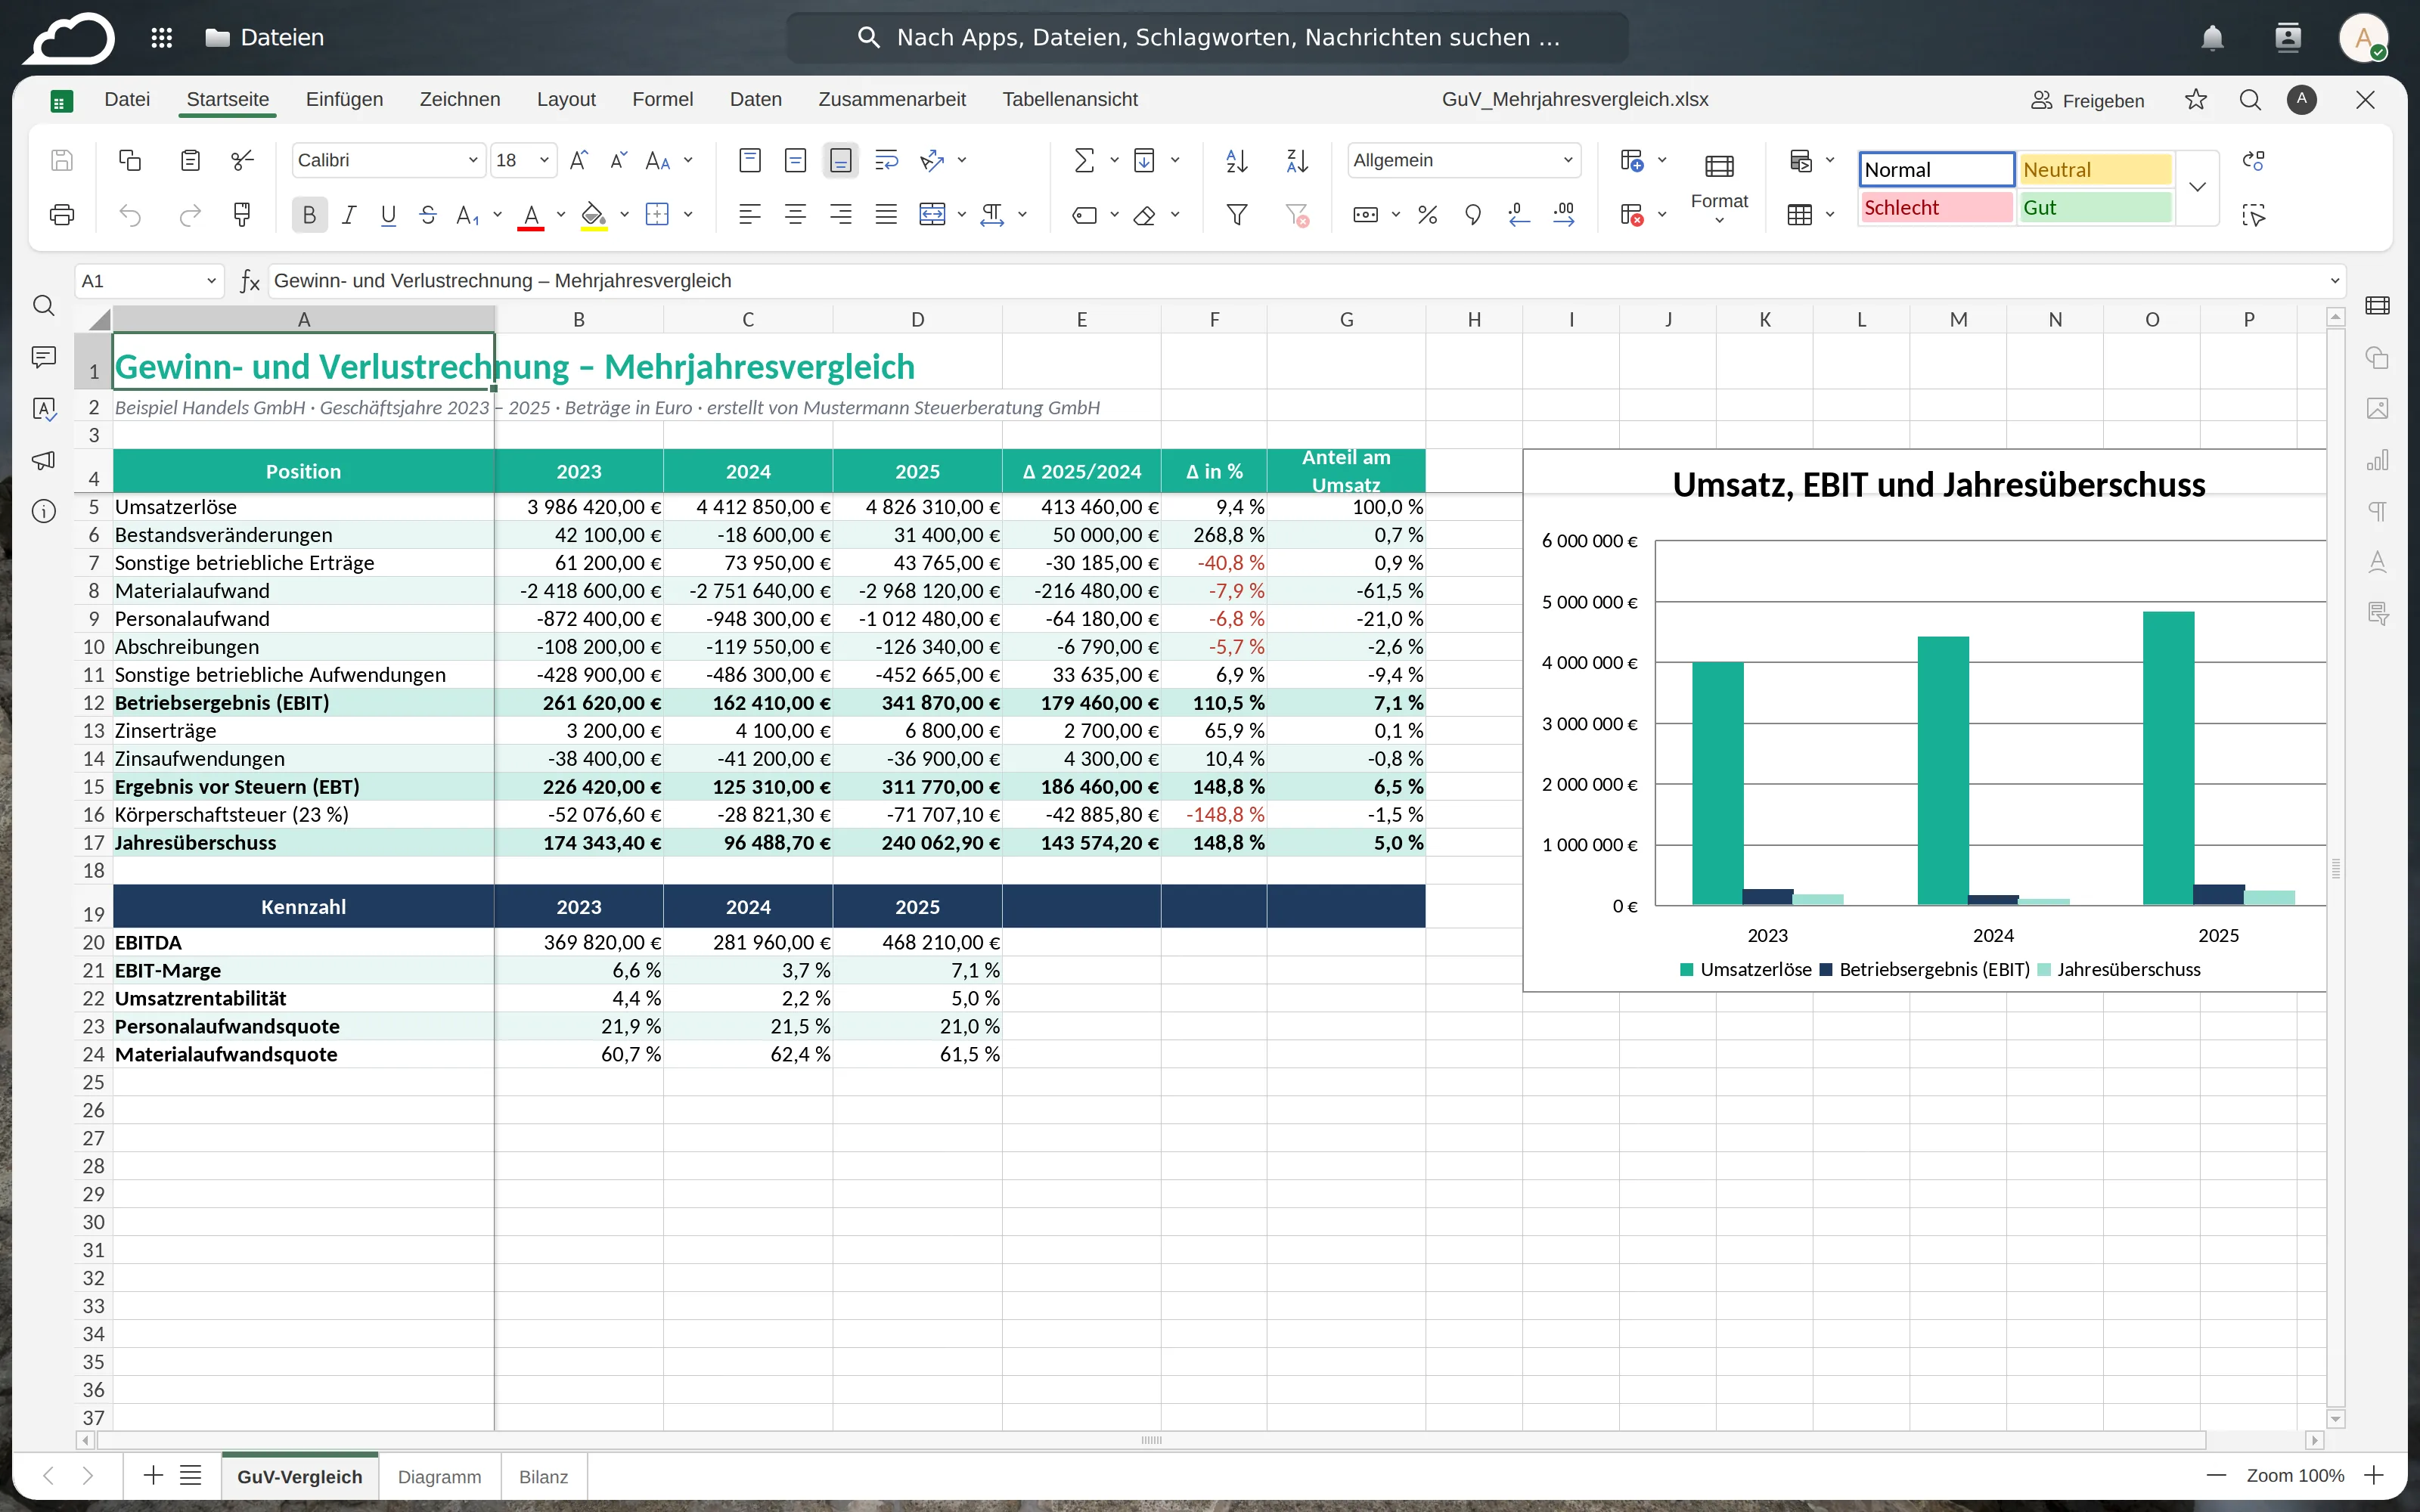Click the Format button
The height and width of the screenshot is (1512, 2420).
(x=1719, y=187)
